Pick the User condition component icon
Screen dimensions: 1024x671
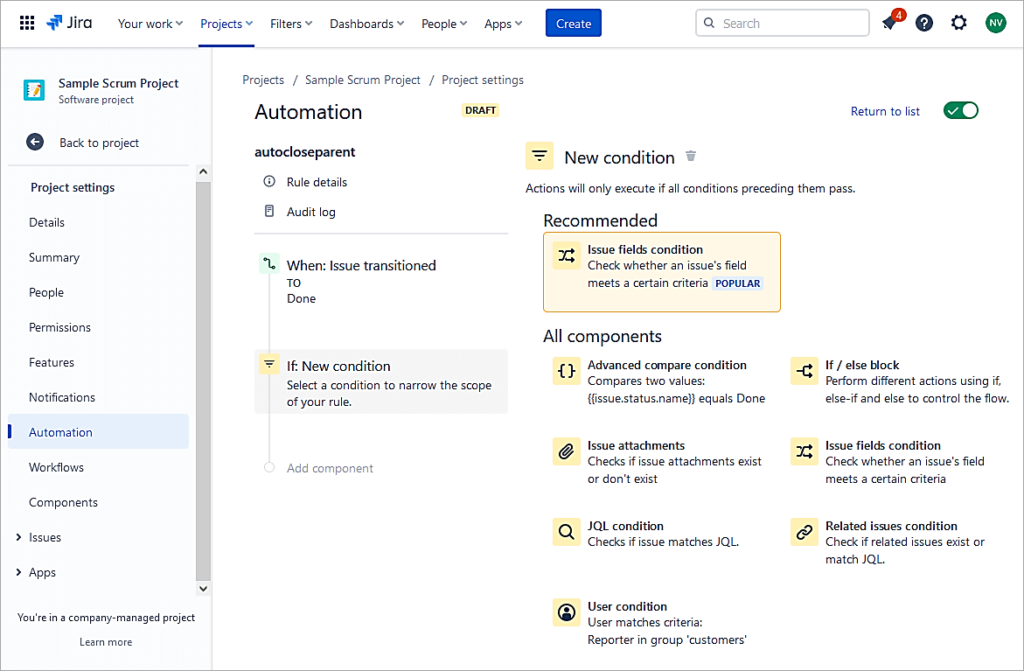coord(566,612)
